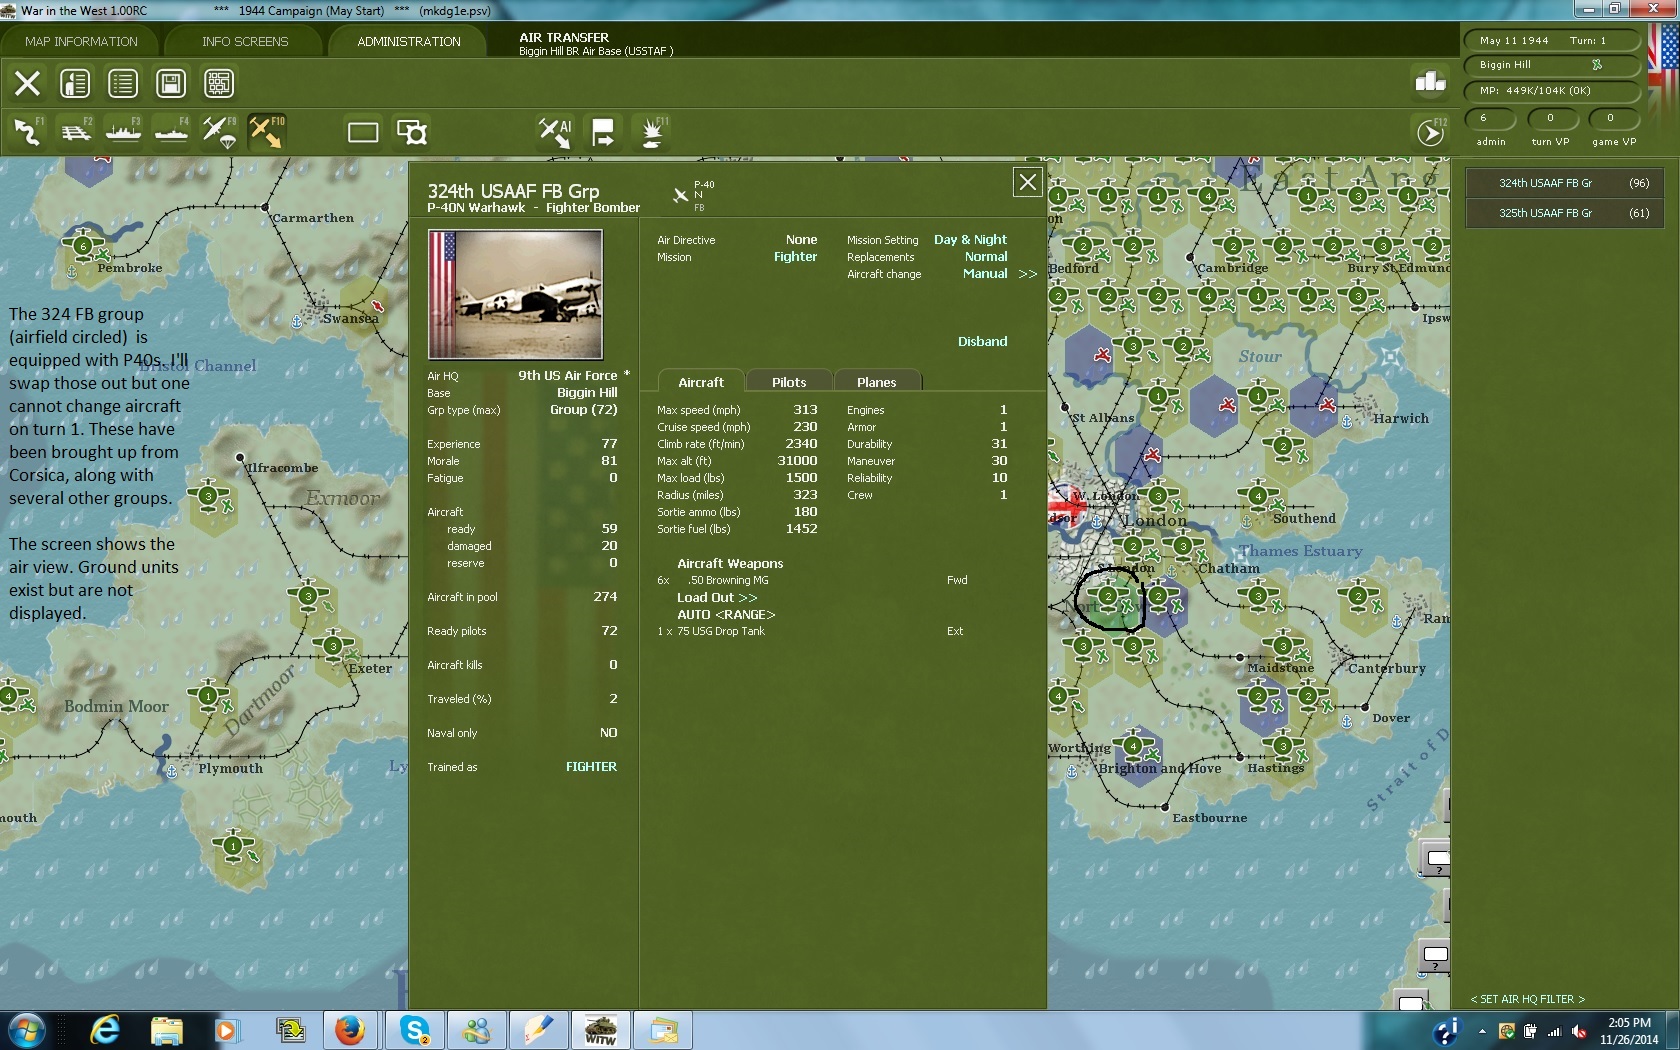Close the 324th USAAF FB Grp panel
The height and width of the screenshot is (1050, 1680).
pyautogui.click(x=1027, y=182)
